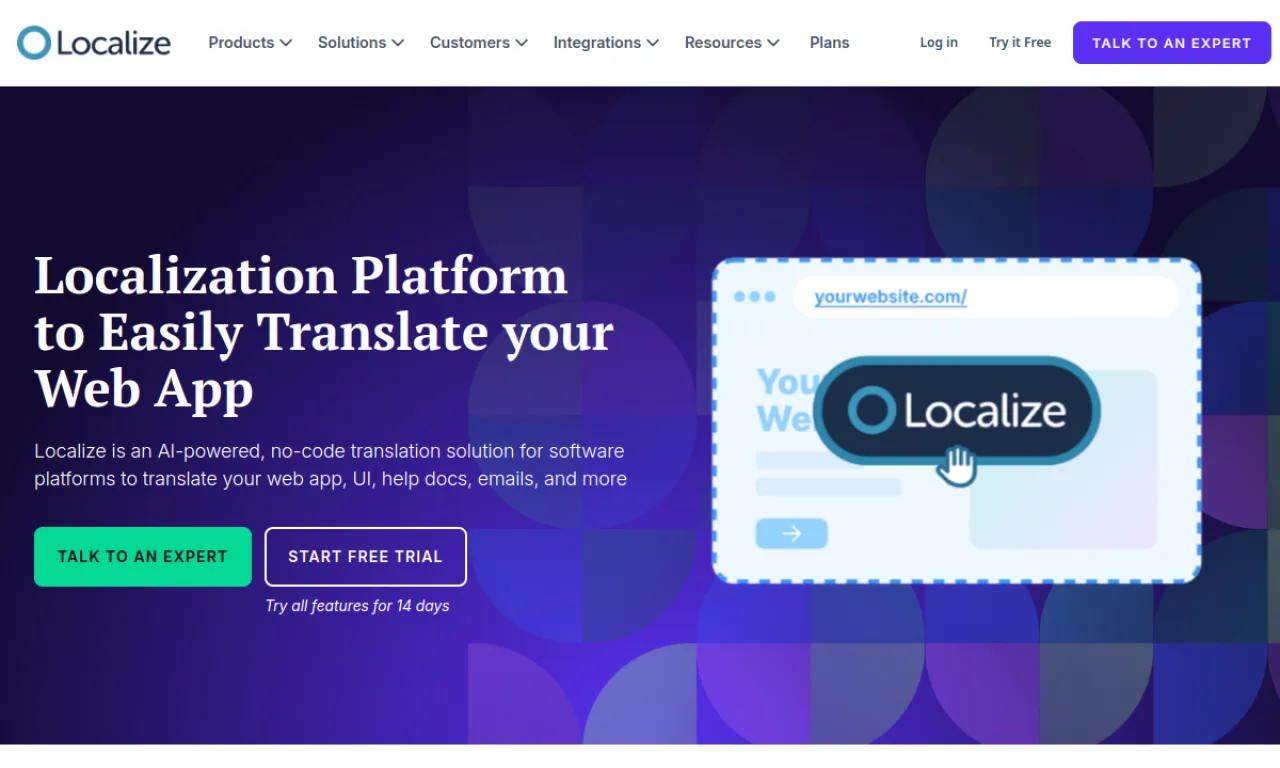Click the hand cursor icon in the illustration
The image size is (1280, 768).
(x=957, y=467)
